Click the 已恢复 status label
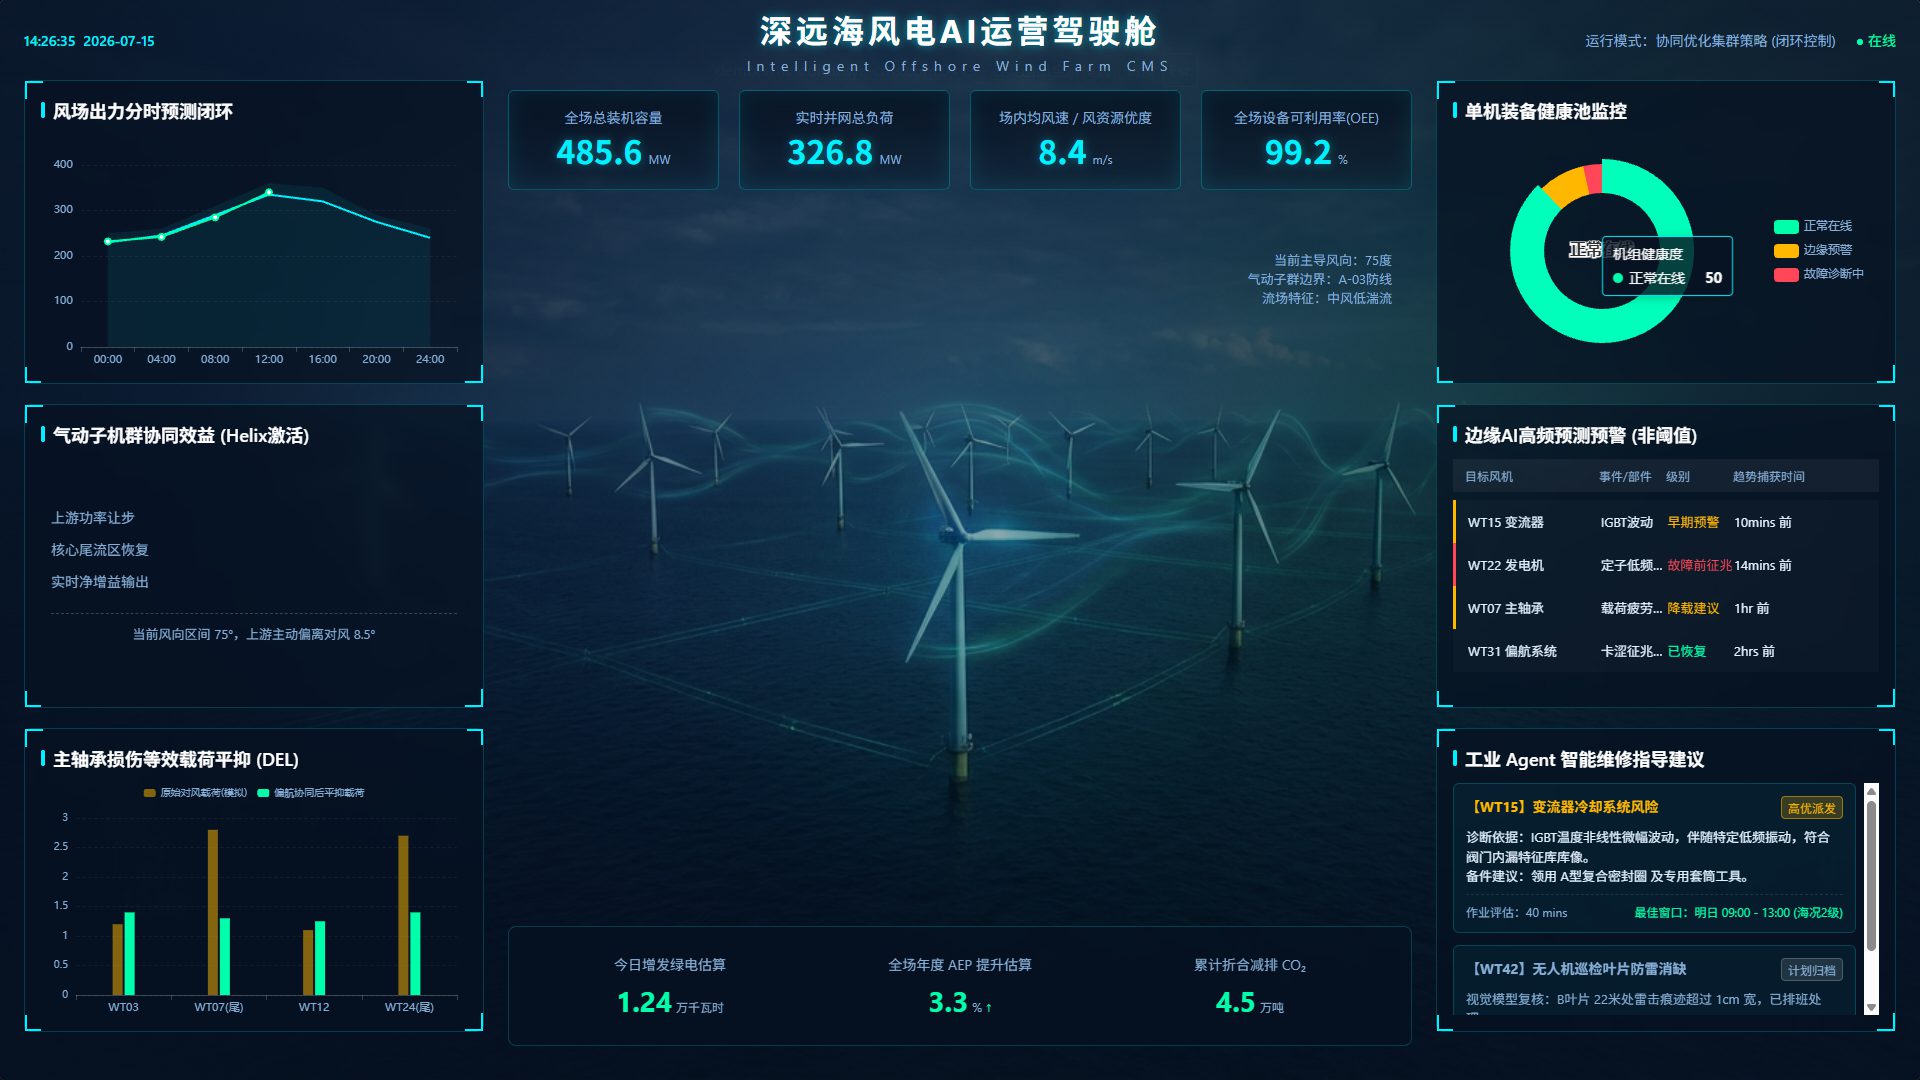This screenshot has width=1920, height=1080. pos(1687,652)
